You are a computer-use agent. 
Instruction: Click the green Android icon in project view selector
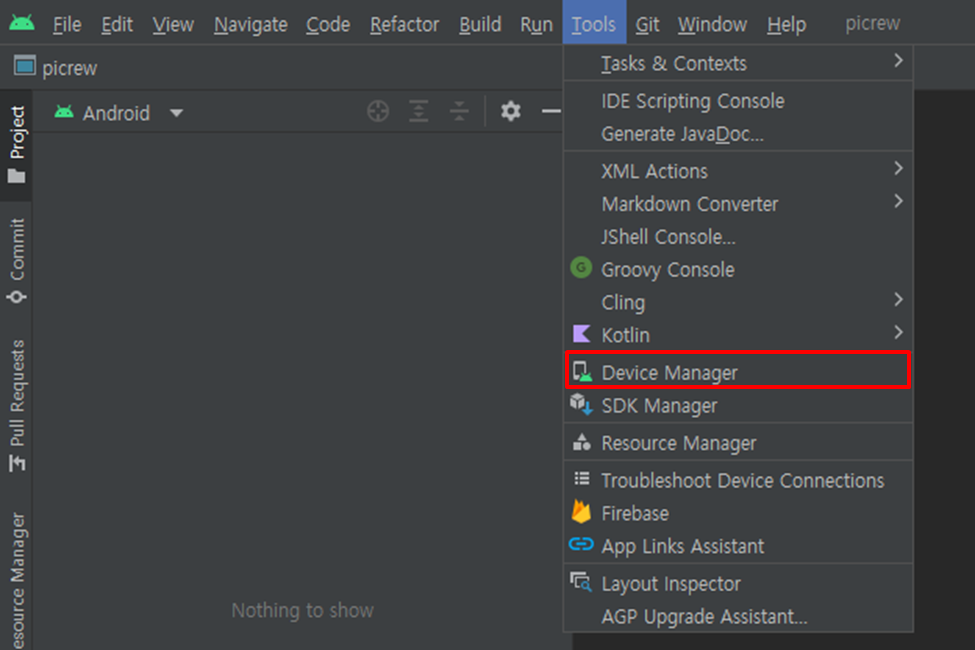click(64, 112)
